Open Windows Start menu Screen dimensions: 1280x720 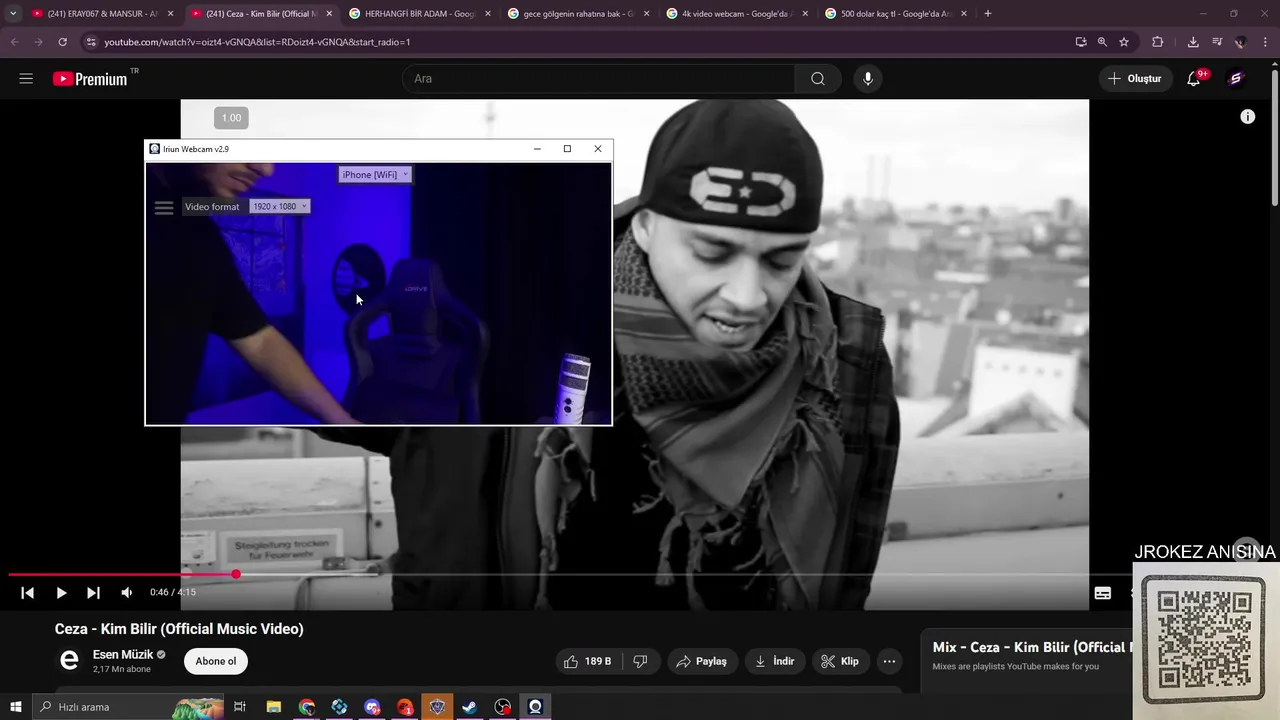16,707
